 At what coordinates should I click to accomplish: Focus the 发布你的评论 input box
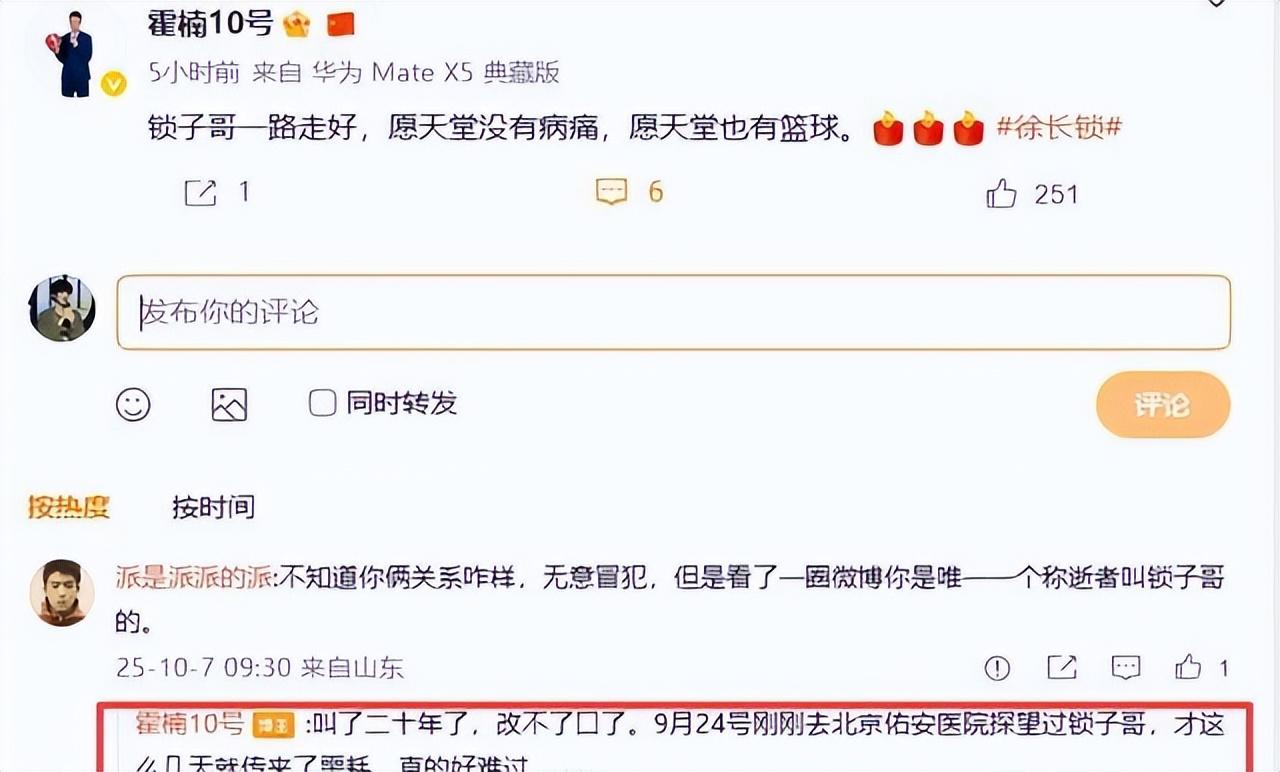tap(673, 312)
